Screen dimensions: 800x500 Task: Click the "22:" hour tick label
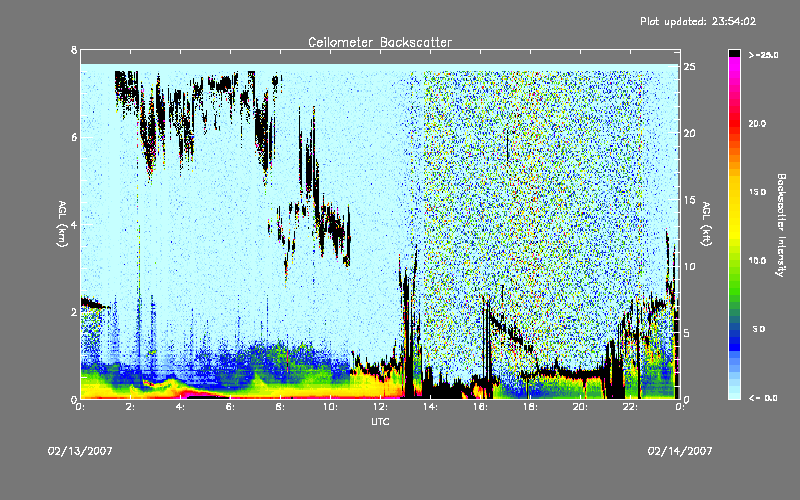[x=630, y=407]
